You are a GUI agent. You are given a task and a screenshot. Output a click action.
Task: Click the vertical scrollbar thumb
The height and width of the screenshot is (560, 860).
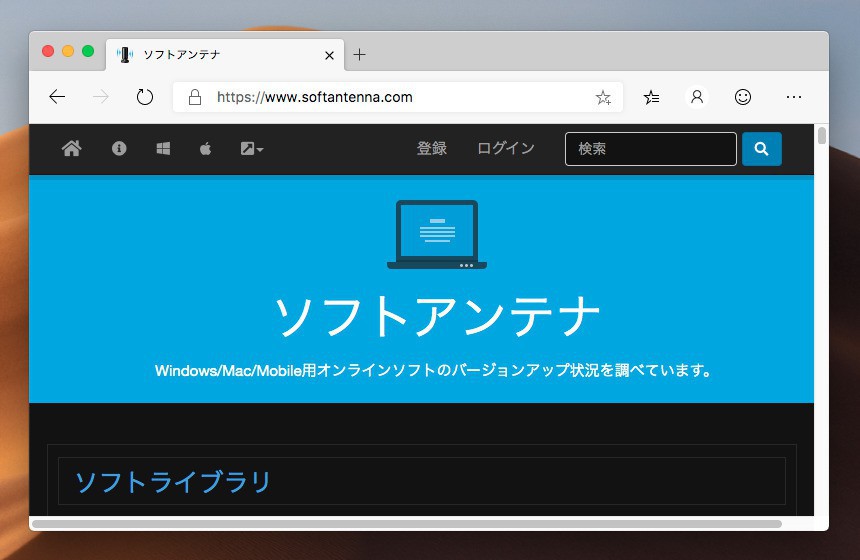click(821, 135)
